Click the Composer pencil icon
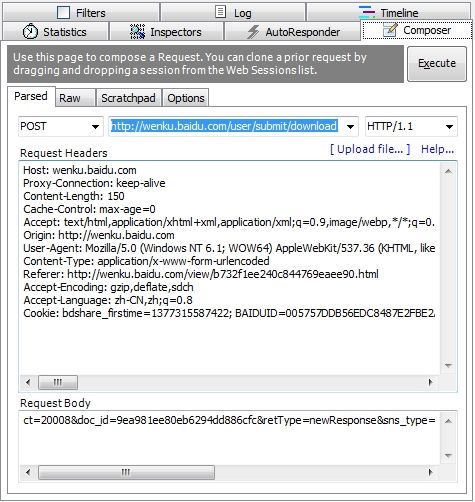 coord(390,30)
